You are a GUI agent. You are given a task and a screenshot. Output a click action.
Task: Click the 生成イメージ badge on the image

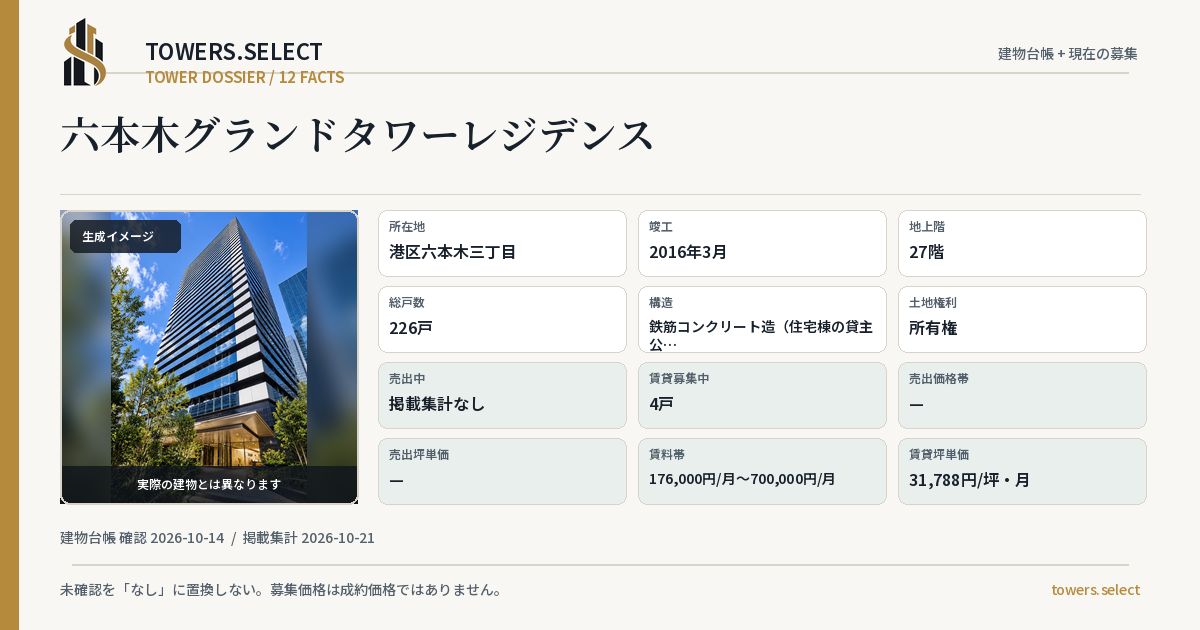[125, 237]
